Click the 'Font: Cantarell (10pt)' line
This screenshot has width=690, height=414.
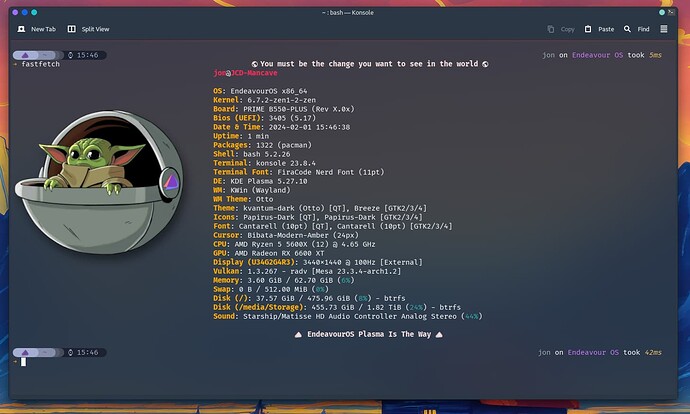click(x=333, y=226)
